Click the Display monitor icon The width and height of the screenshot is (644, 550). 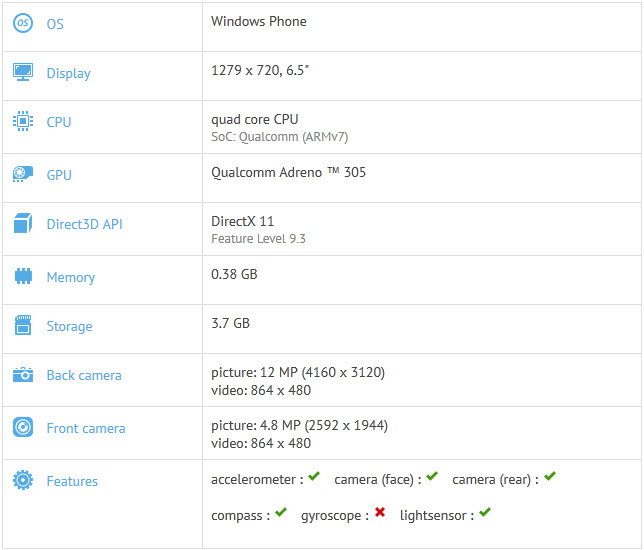coord(22,72)
